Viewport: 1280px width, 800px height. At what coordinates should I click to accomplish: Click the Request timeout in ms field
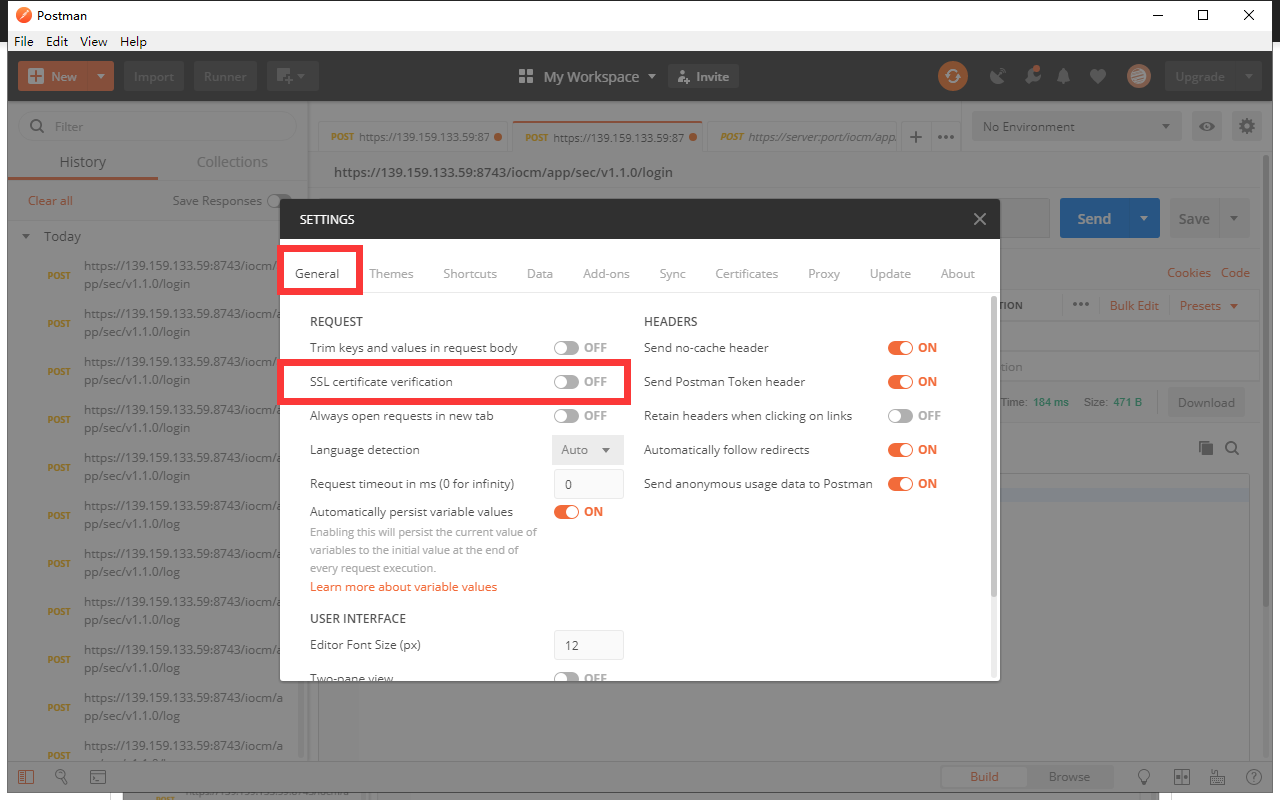pos(589,484)
